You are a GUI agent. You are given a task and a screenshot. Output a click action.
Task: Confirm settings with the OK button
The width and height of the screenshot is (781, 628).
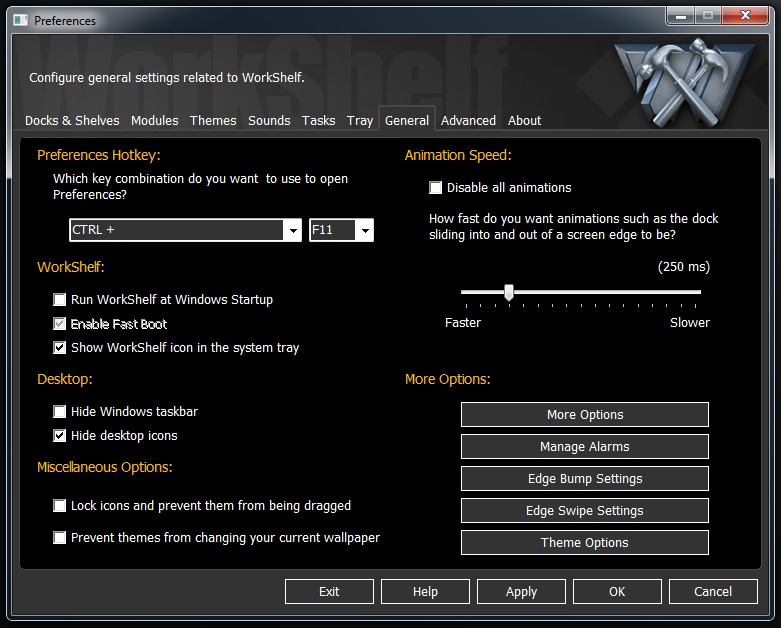617,592
